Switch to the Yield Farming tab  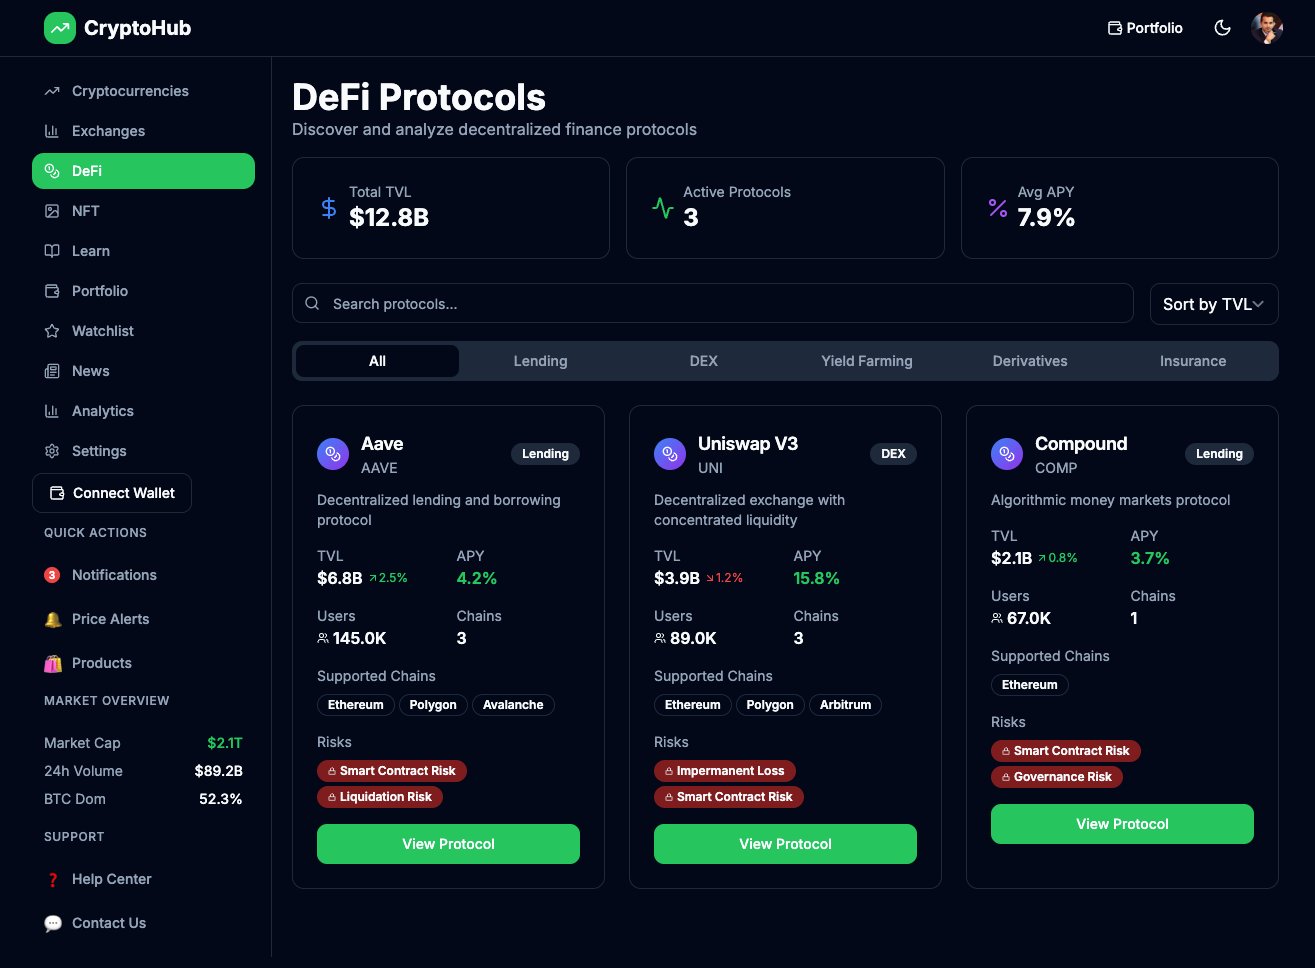pyautogui.click(x=867, y=361)
